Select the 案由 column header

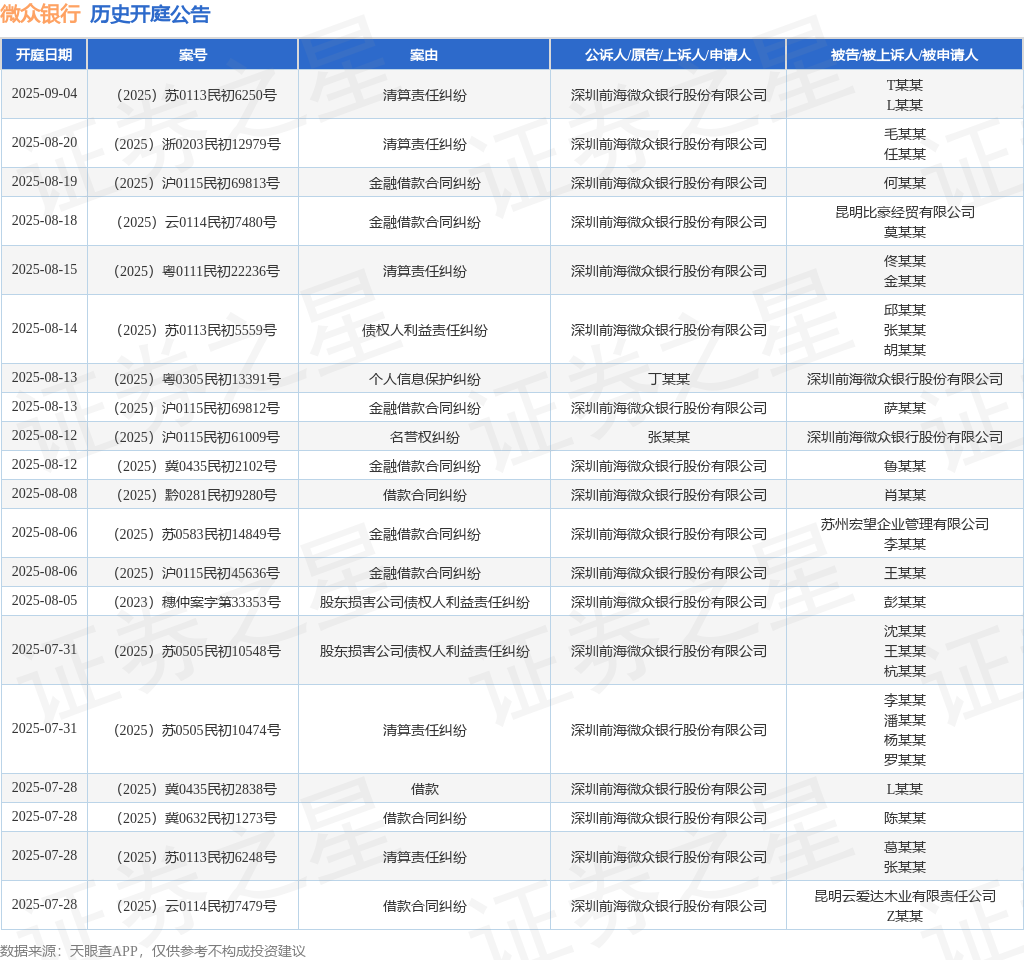(424, 55)
